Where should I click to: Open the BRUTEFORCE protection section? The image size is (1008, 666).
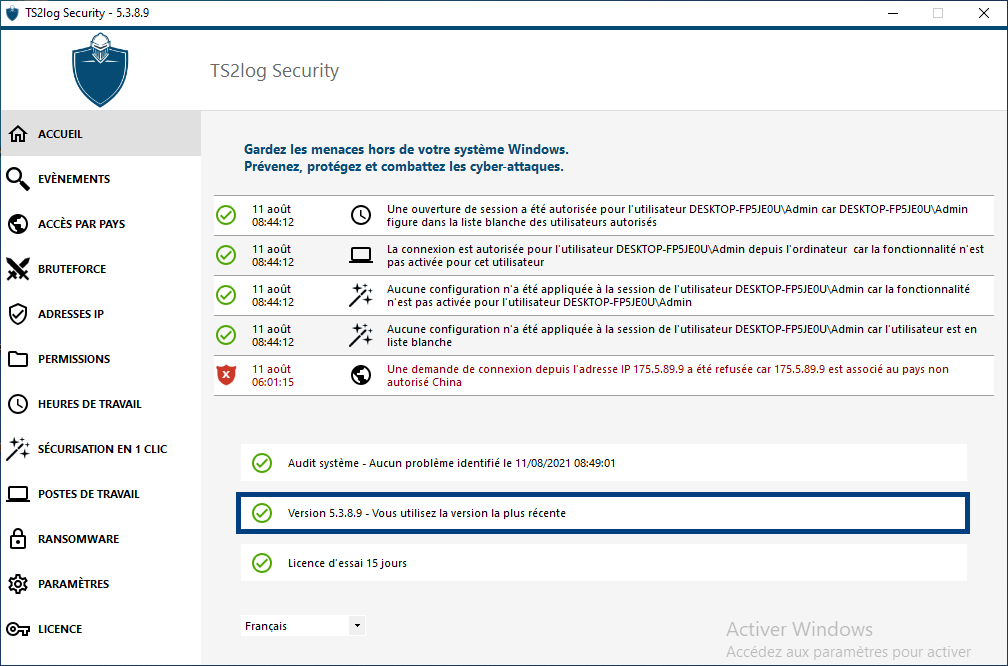(x=101, y=269)
